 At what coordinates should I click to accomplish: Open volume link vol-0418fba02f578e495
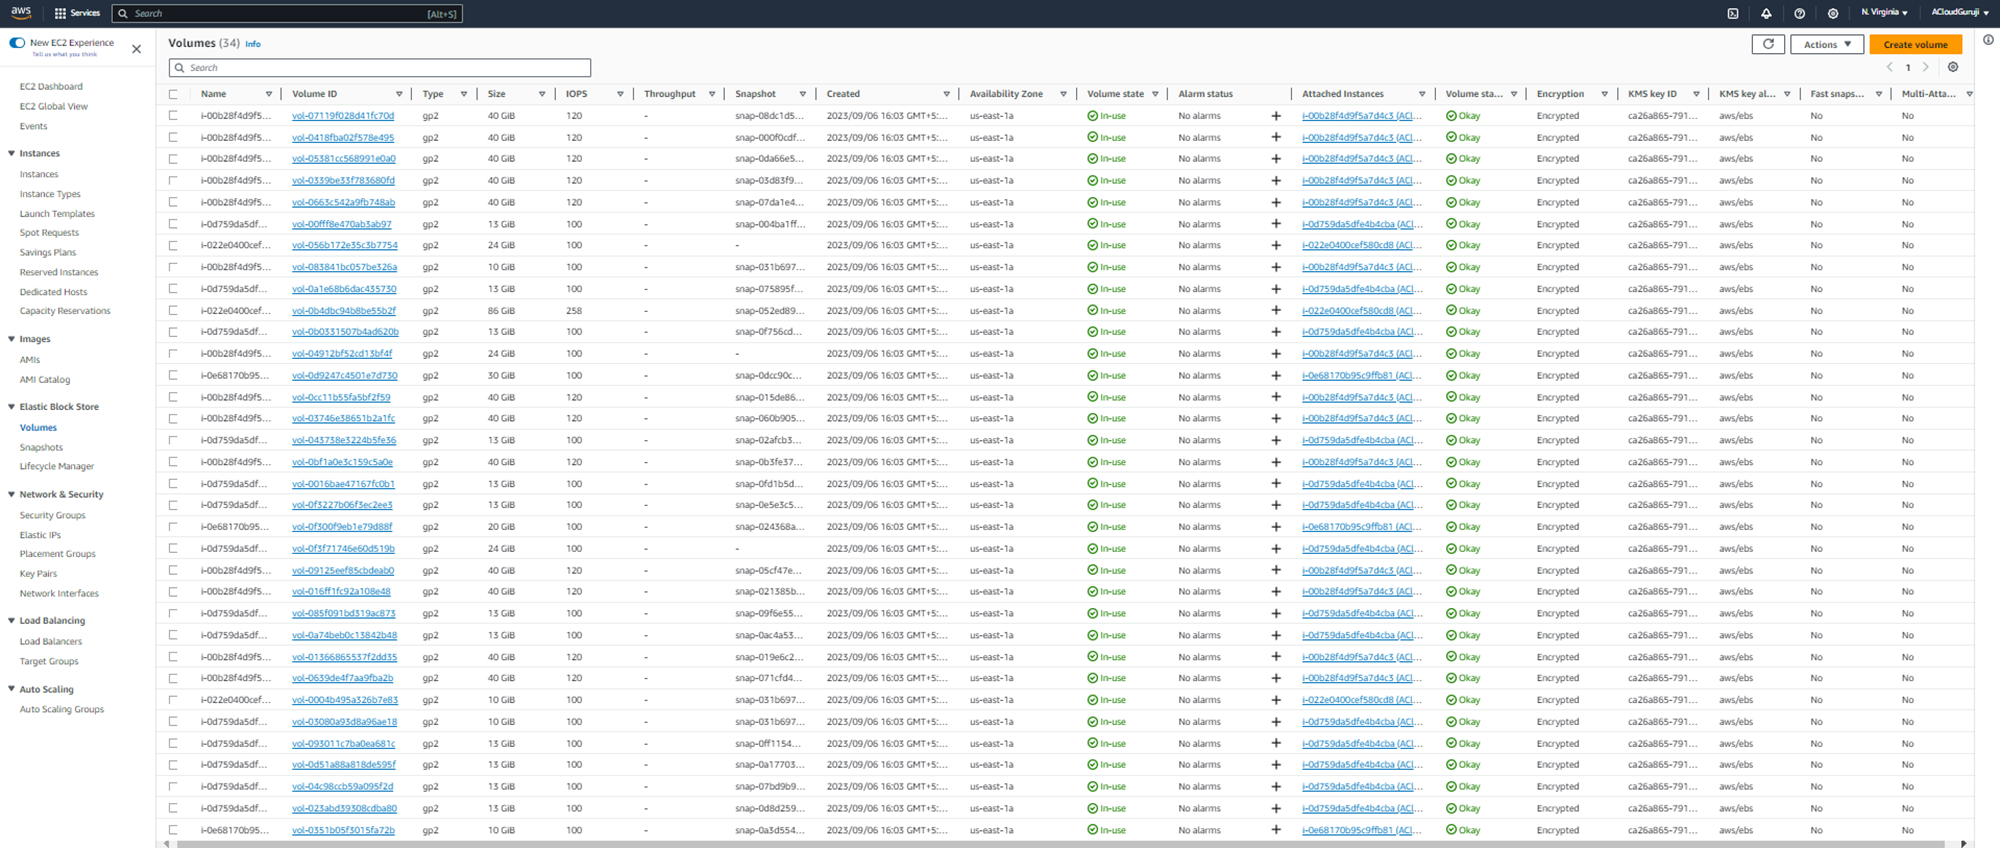[343, 137]
